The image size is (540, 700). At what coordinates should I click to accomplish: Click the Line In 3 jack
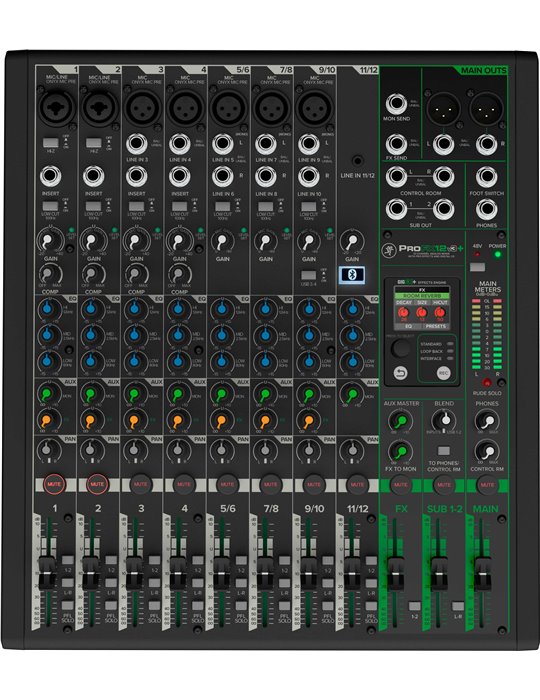coord(137,143)
